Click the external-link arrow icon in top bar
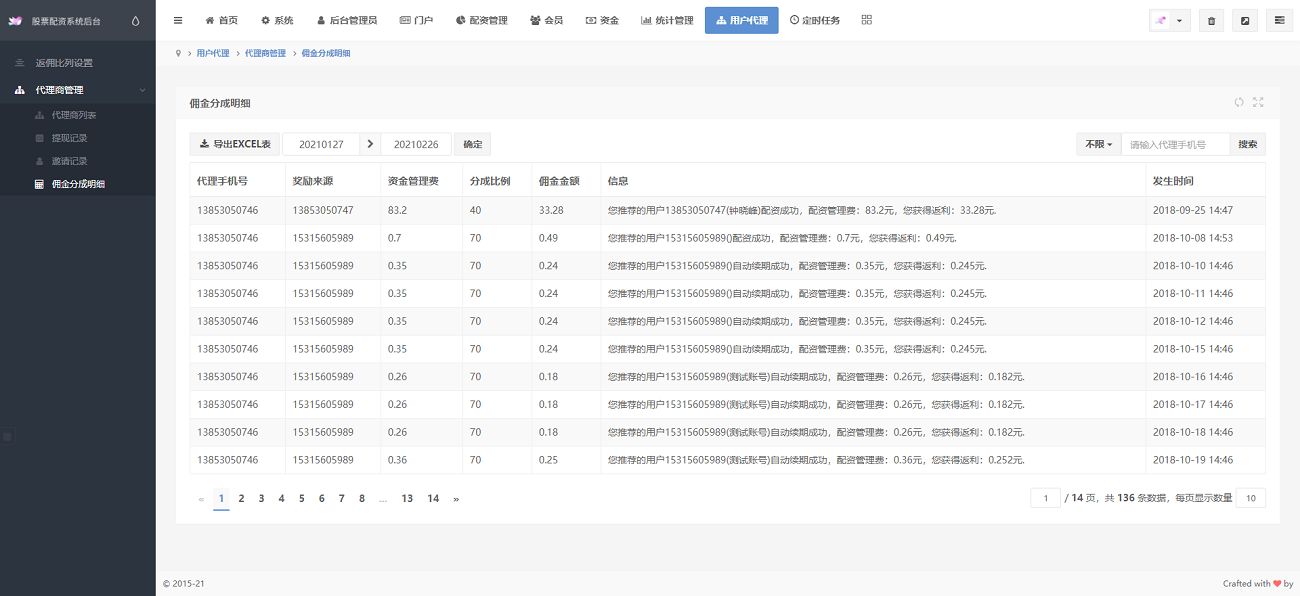1300x596 pixels. point(1245,21)
